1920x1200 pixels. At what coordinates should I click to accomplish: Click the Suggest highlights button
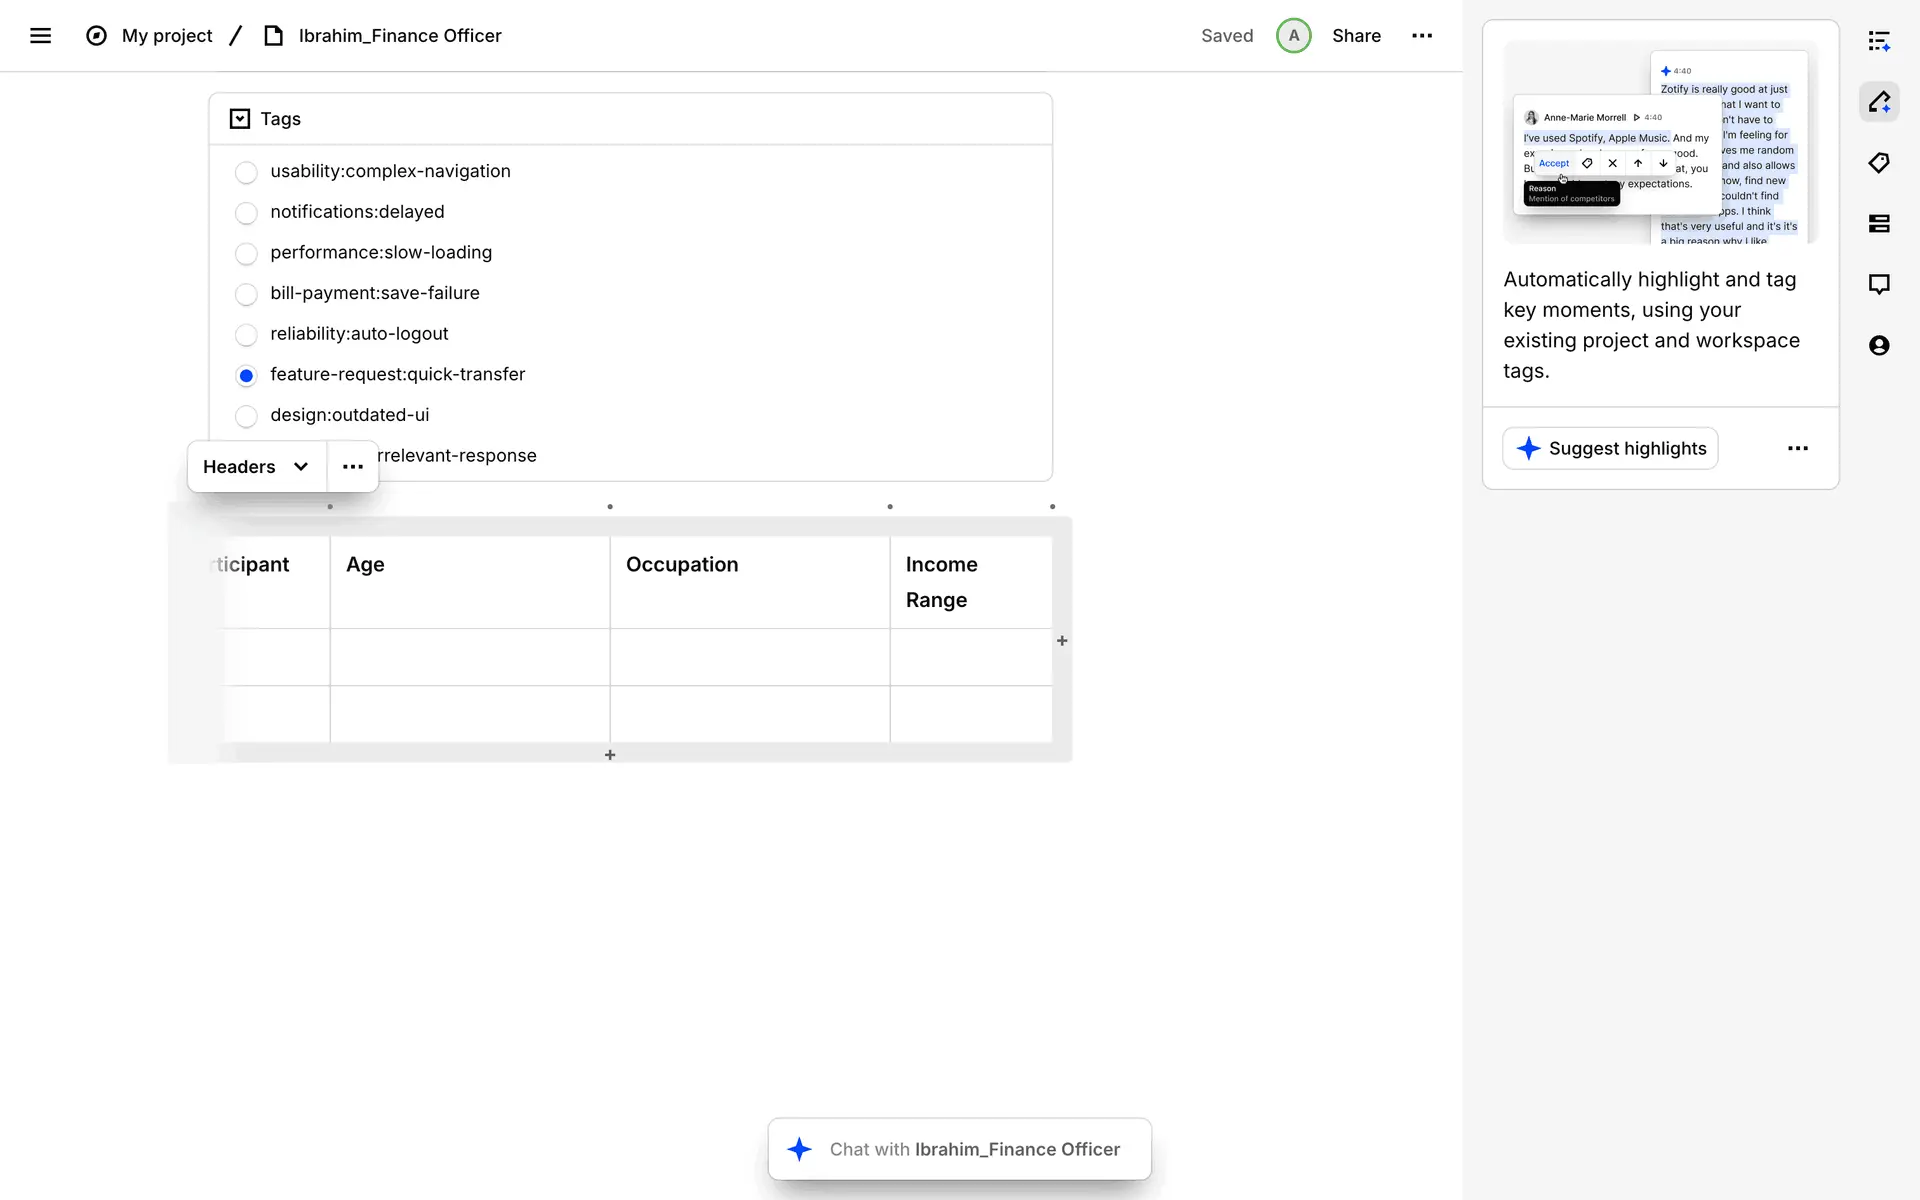[1610, 449]
